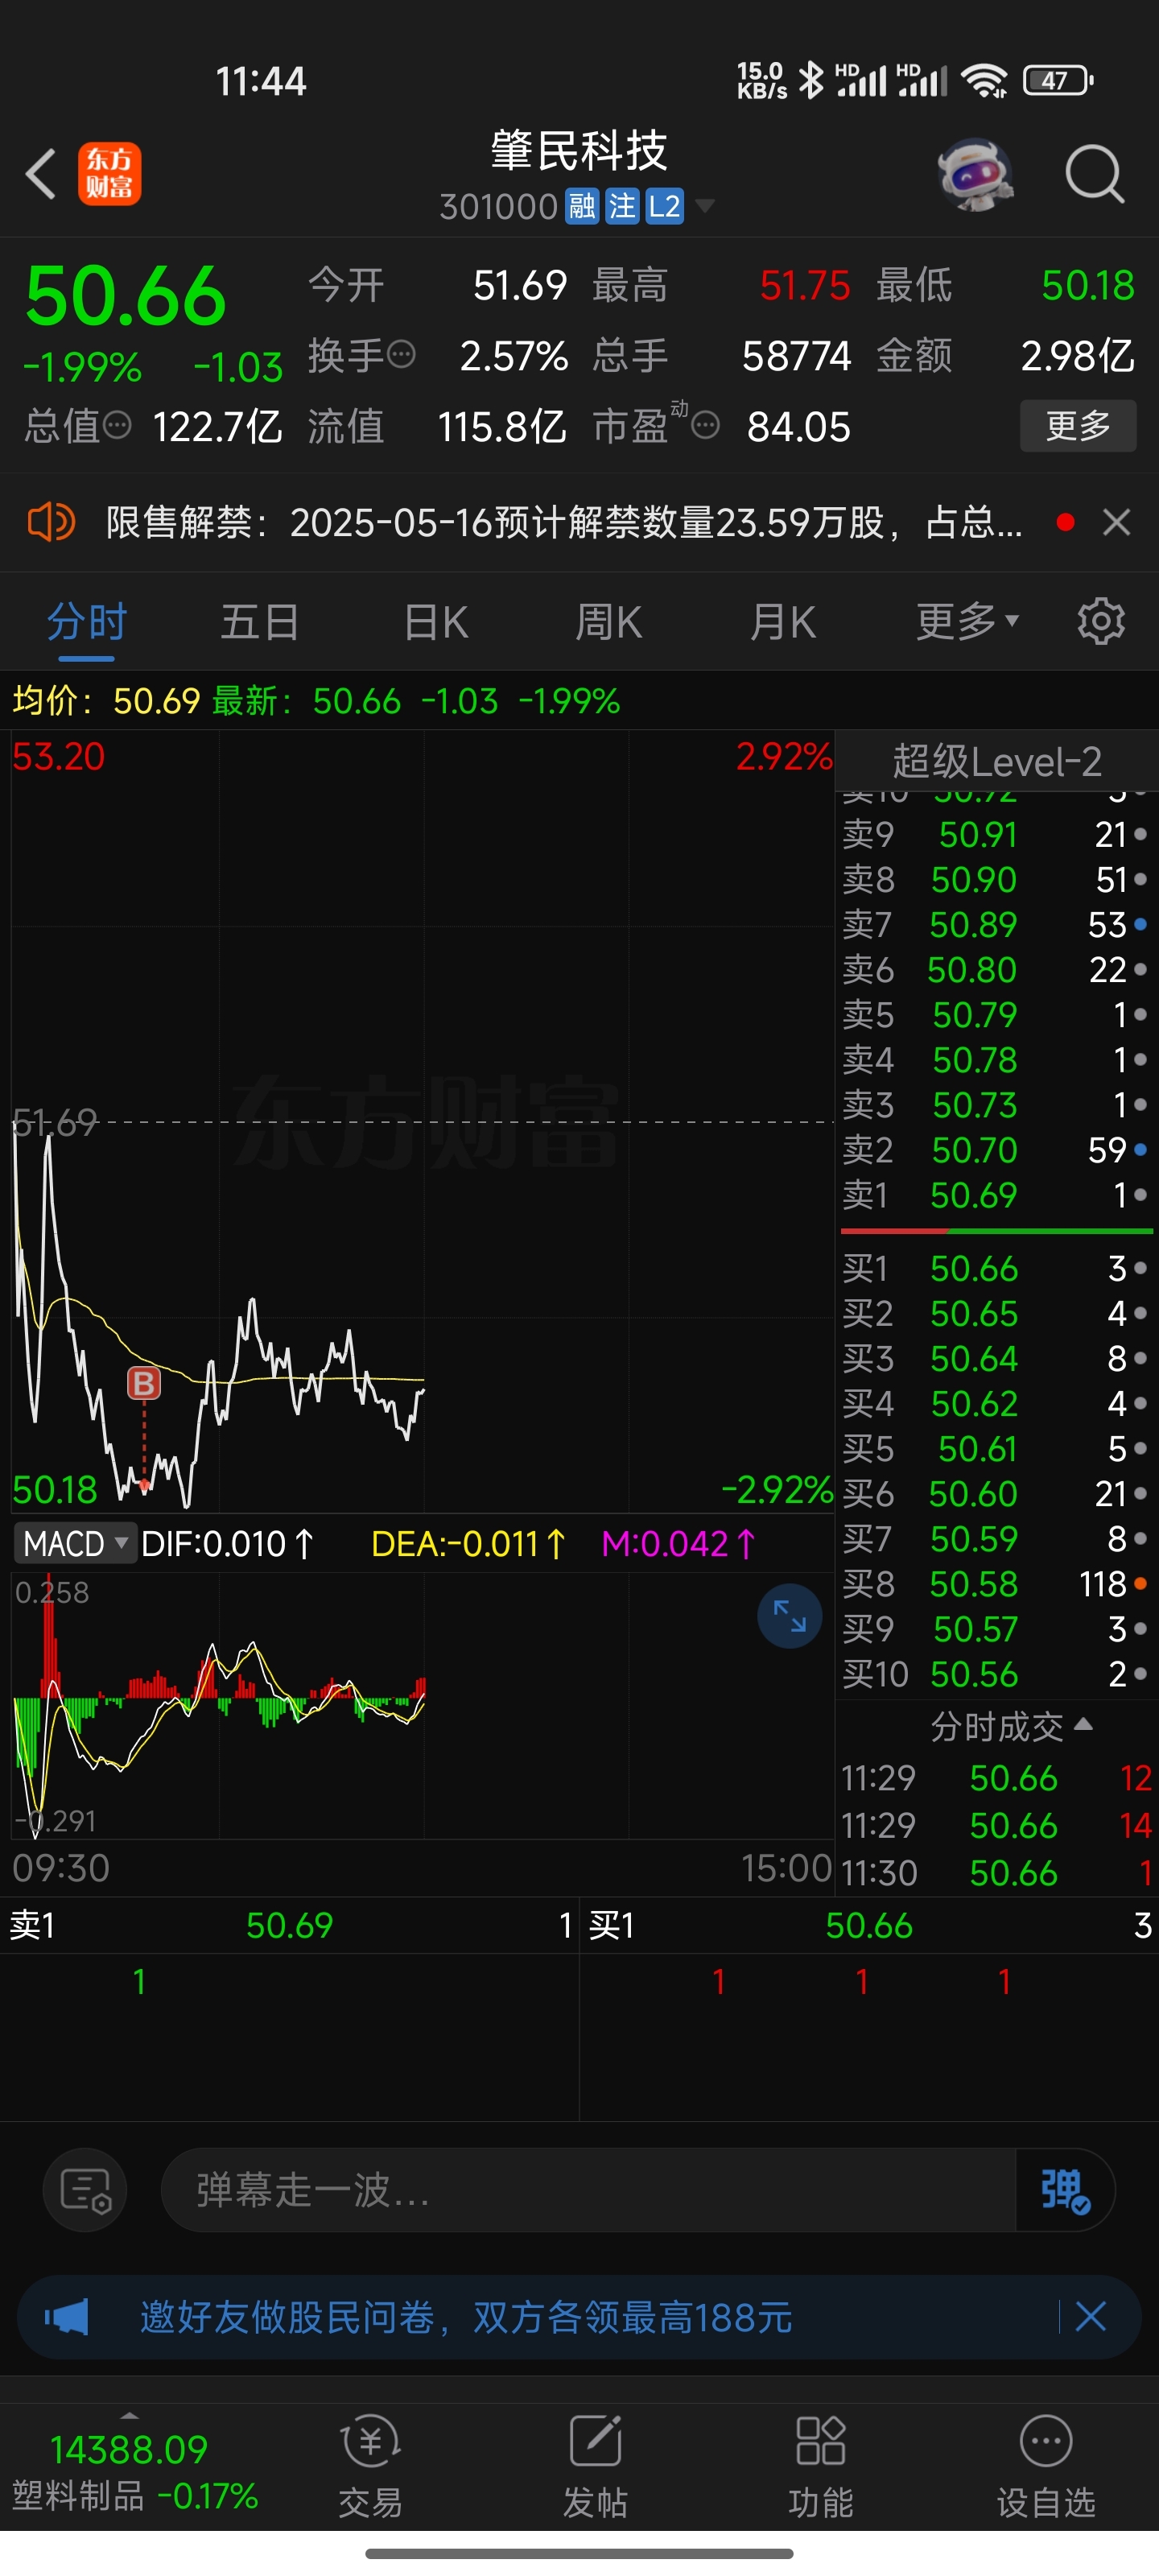Image resolution: width=1159 pixels, height=2576 pixels.
Task: Switch to 日K chart tab
Action: coord(436,622)
